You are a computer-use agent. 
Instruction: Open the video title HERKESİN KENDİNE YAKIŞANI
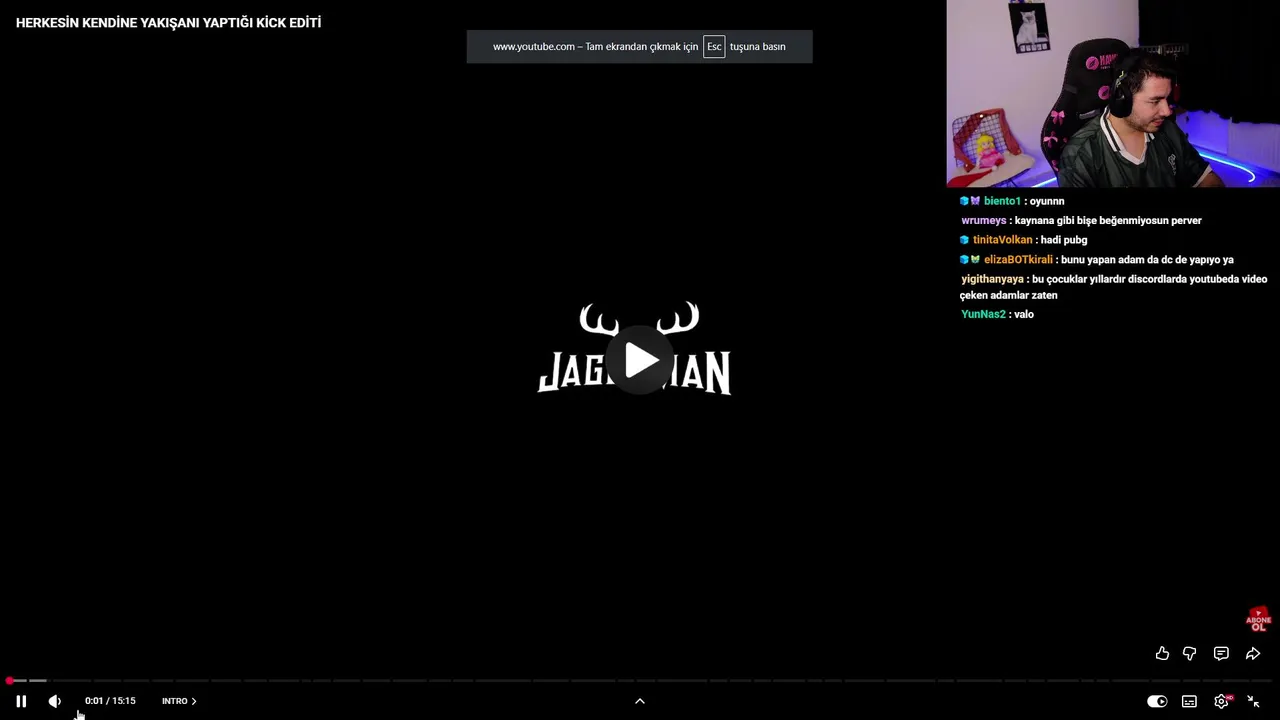pyautogui.click(x=168, y=22)
